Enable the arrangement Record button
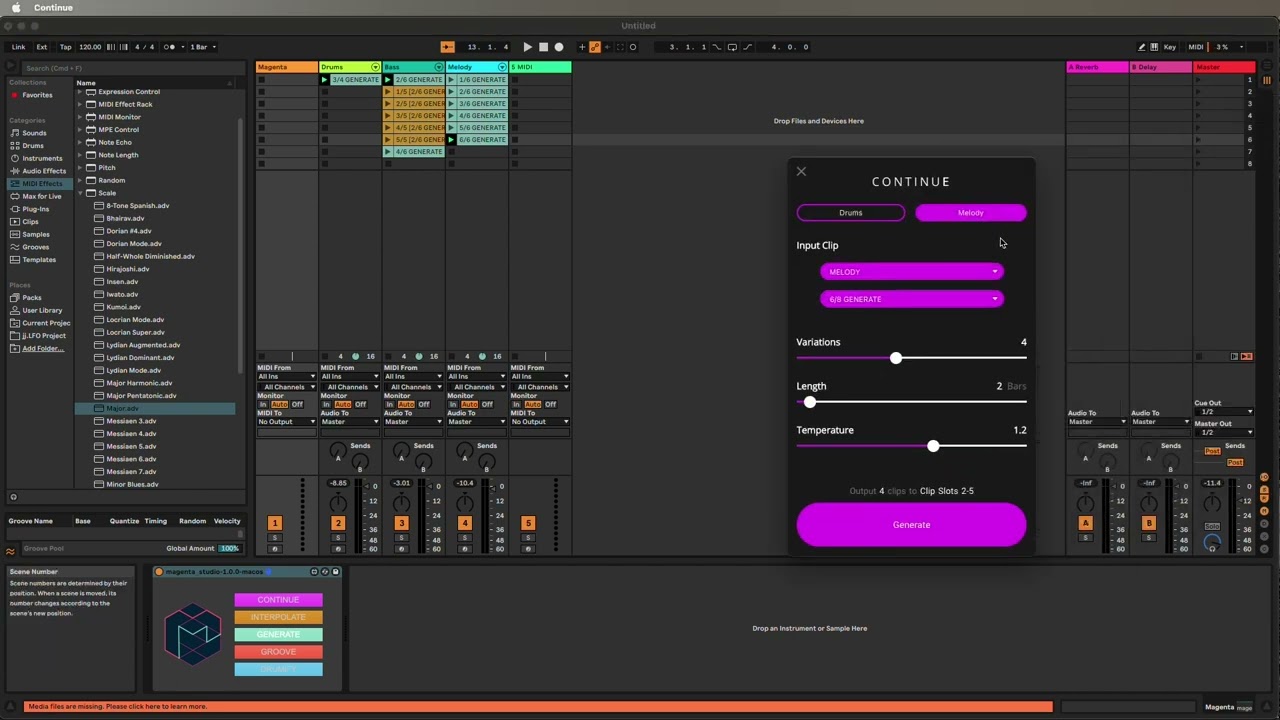 tap(559, 47)
